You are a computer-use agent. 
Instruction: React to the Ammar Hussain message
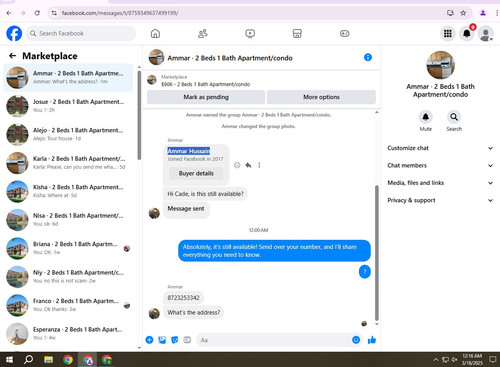tap(237, 165)
